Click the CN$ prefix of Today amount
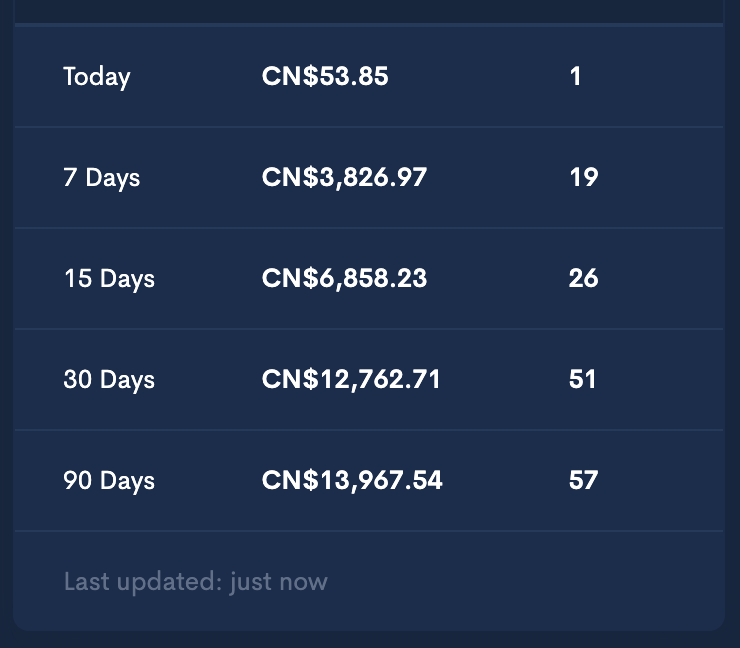The height and width of the screenshot is (648, 740). [290, 76]
